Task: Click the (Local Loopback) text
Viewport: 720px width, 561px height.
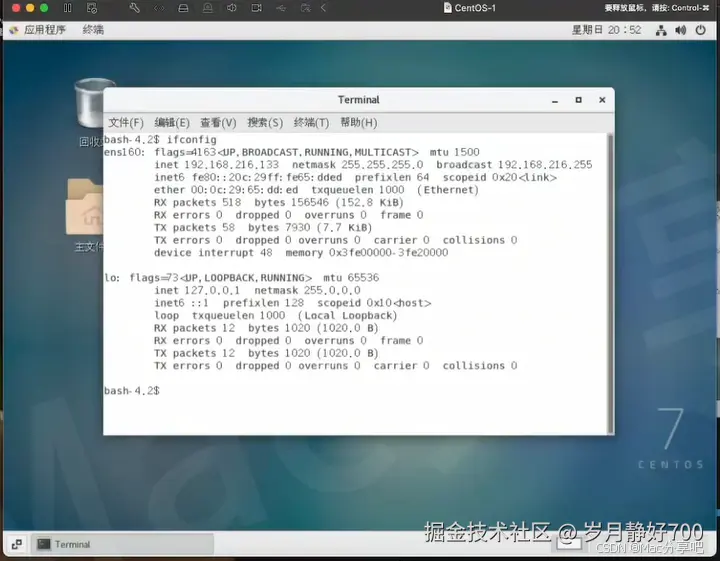Action: pos(347,316)
